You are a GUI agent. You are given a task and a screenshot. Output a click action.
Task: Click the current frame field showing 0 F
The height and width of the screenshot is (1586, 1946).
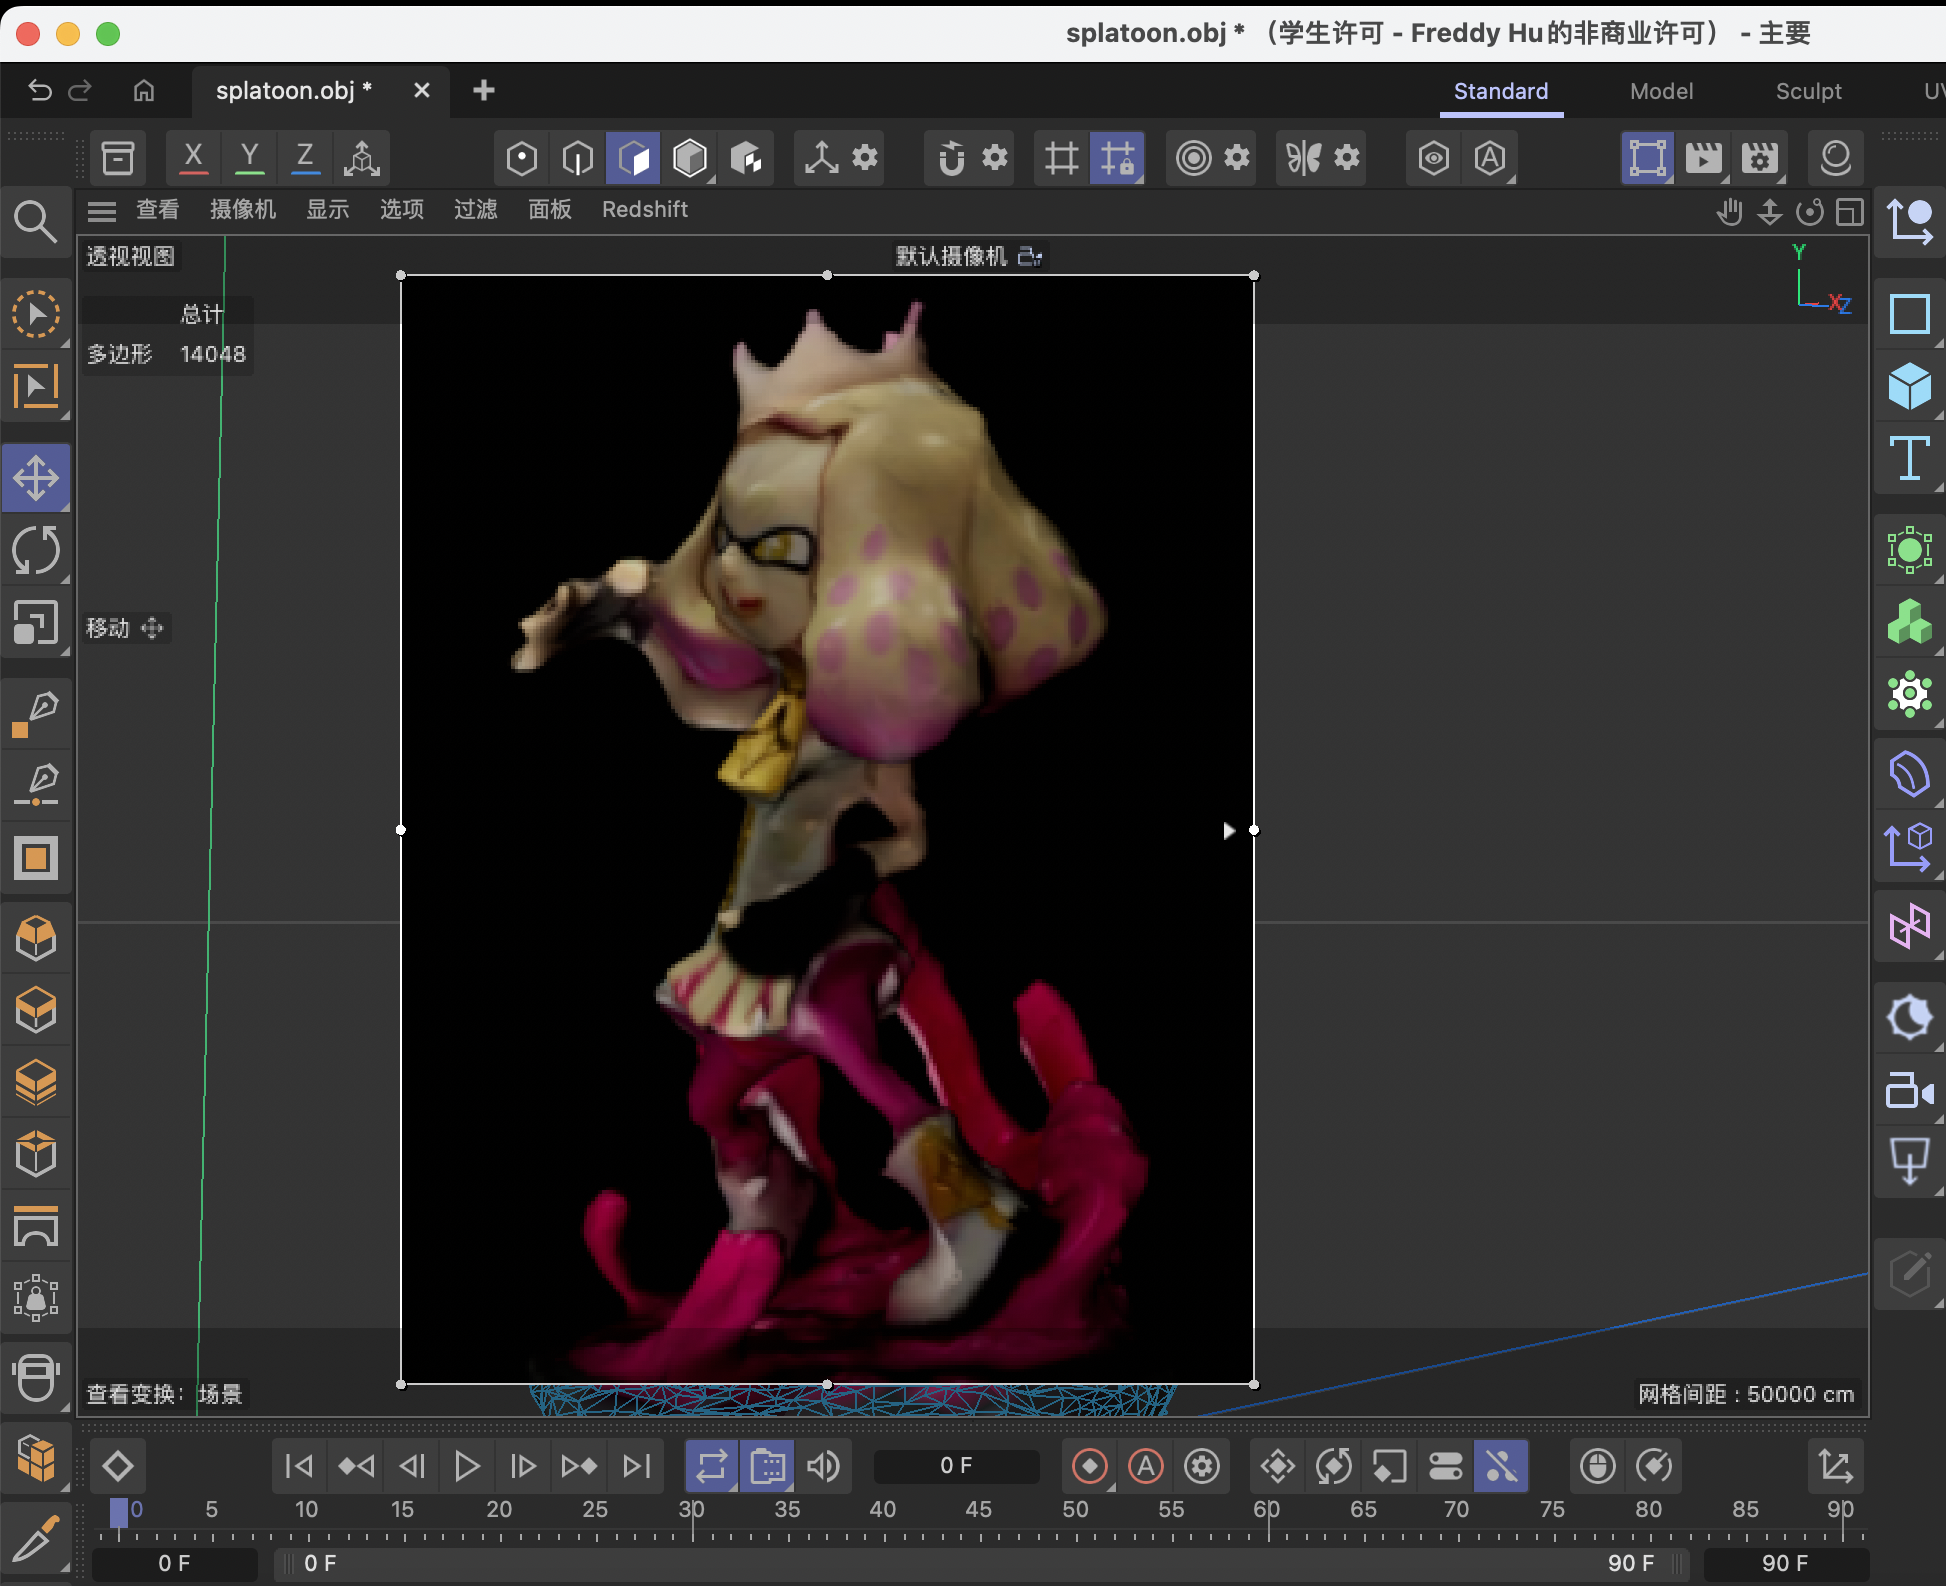coord(955,1466)
